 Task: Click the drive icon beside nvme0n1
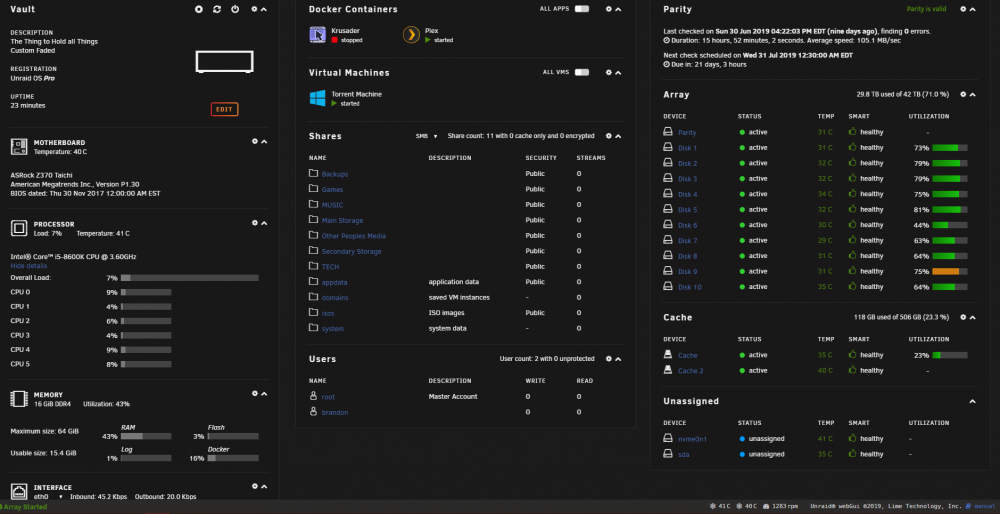pyautogui.click(x=668, y=438)
